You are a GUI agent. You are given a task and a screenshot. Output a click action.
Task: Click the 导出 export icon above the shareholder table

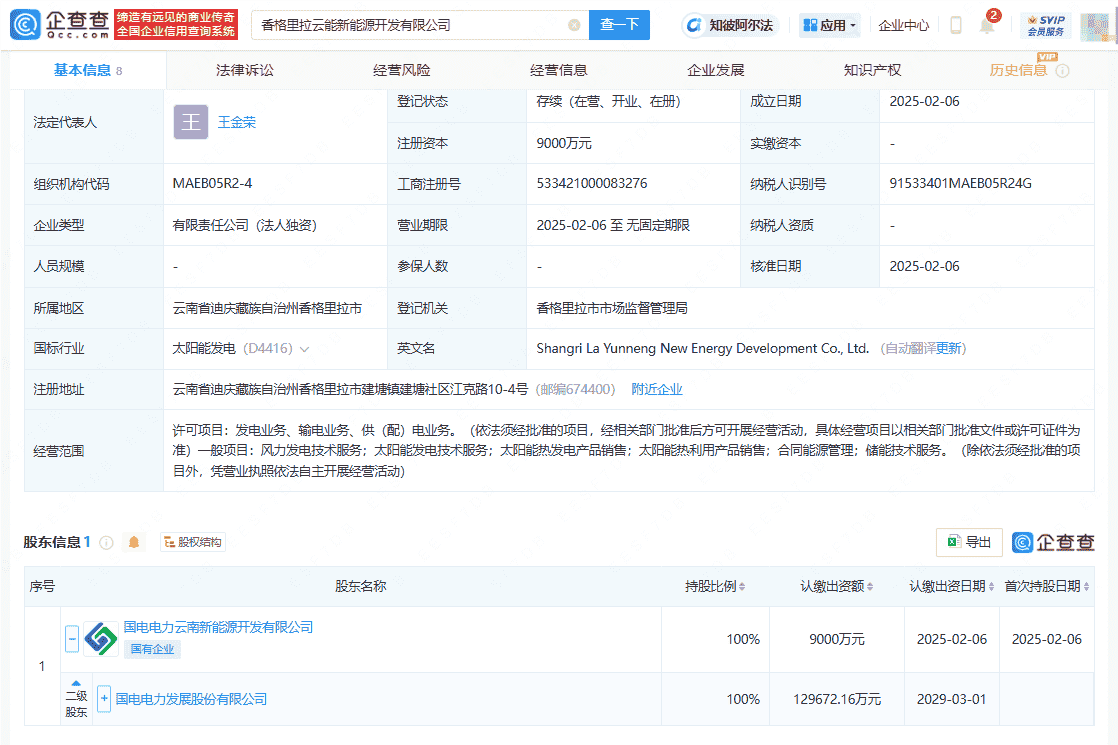pos(968,542)
